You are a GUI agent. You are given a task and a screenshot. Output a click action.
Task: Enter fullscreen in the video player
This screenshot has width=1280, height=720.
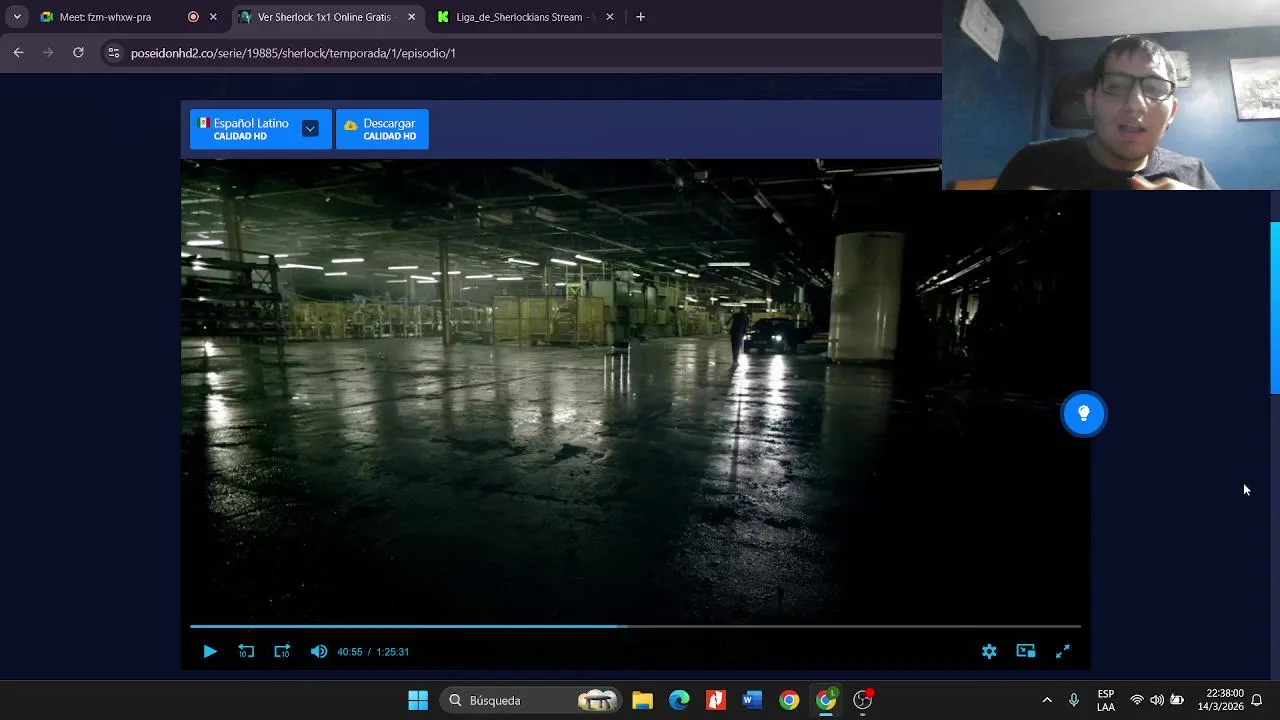coord(1063,651)
